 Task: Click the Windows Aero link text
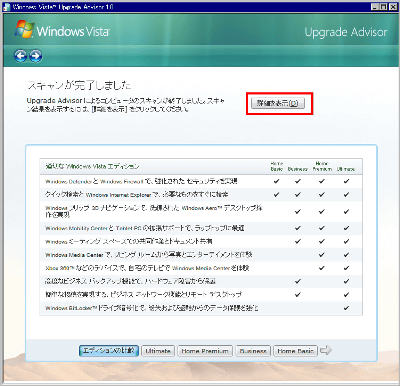(x=202, y=208)
